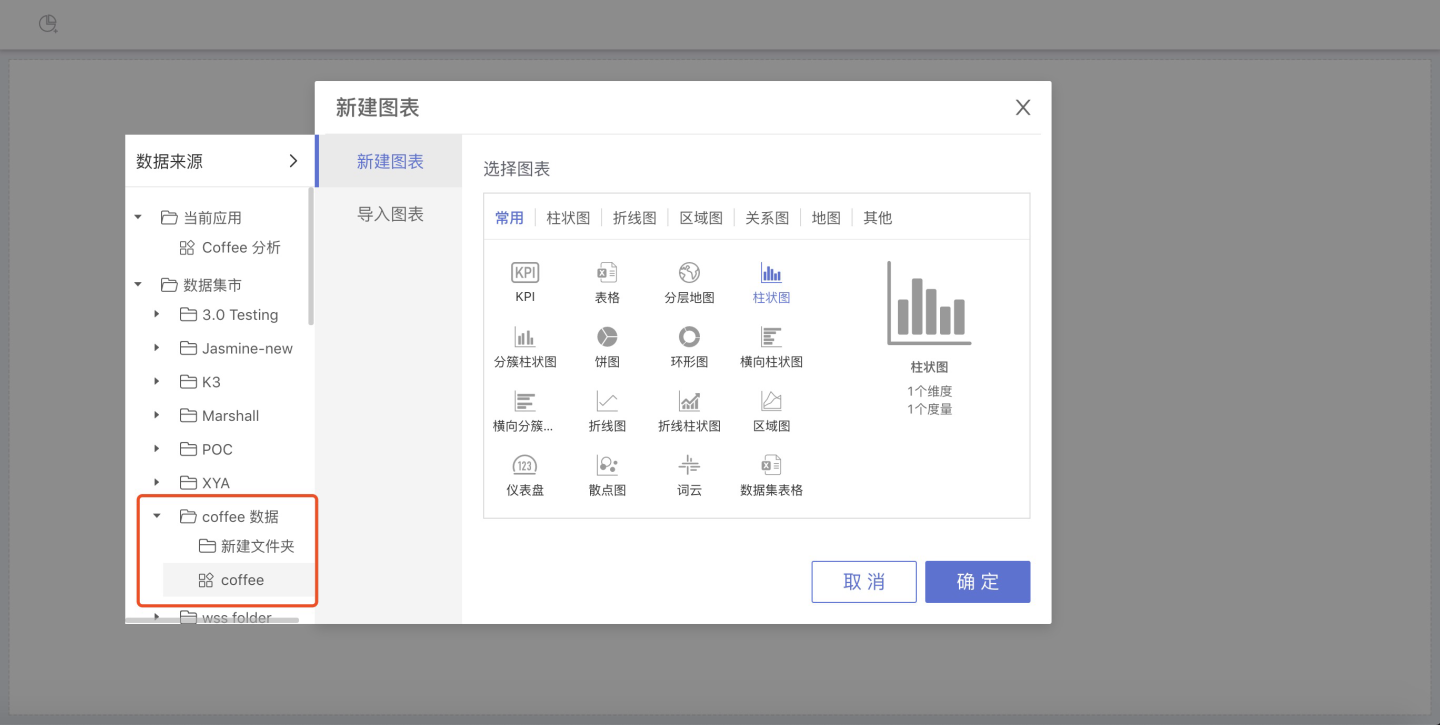Pick the line chart (折线图) icon
The image size is (1440, 725).
[x=607, y=401]
